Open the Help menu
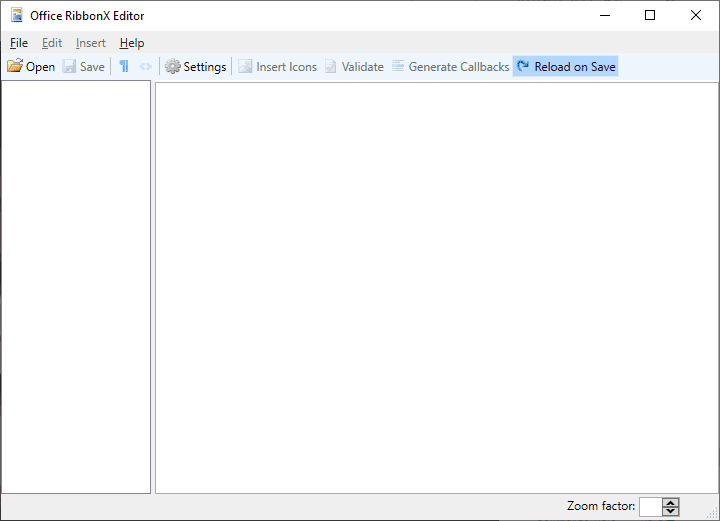 (132, 43)
